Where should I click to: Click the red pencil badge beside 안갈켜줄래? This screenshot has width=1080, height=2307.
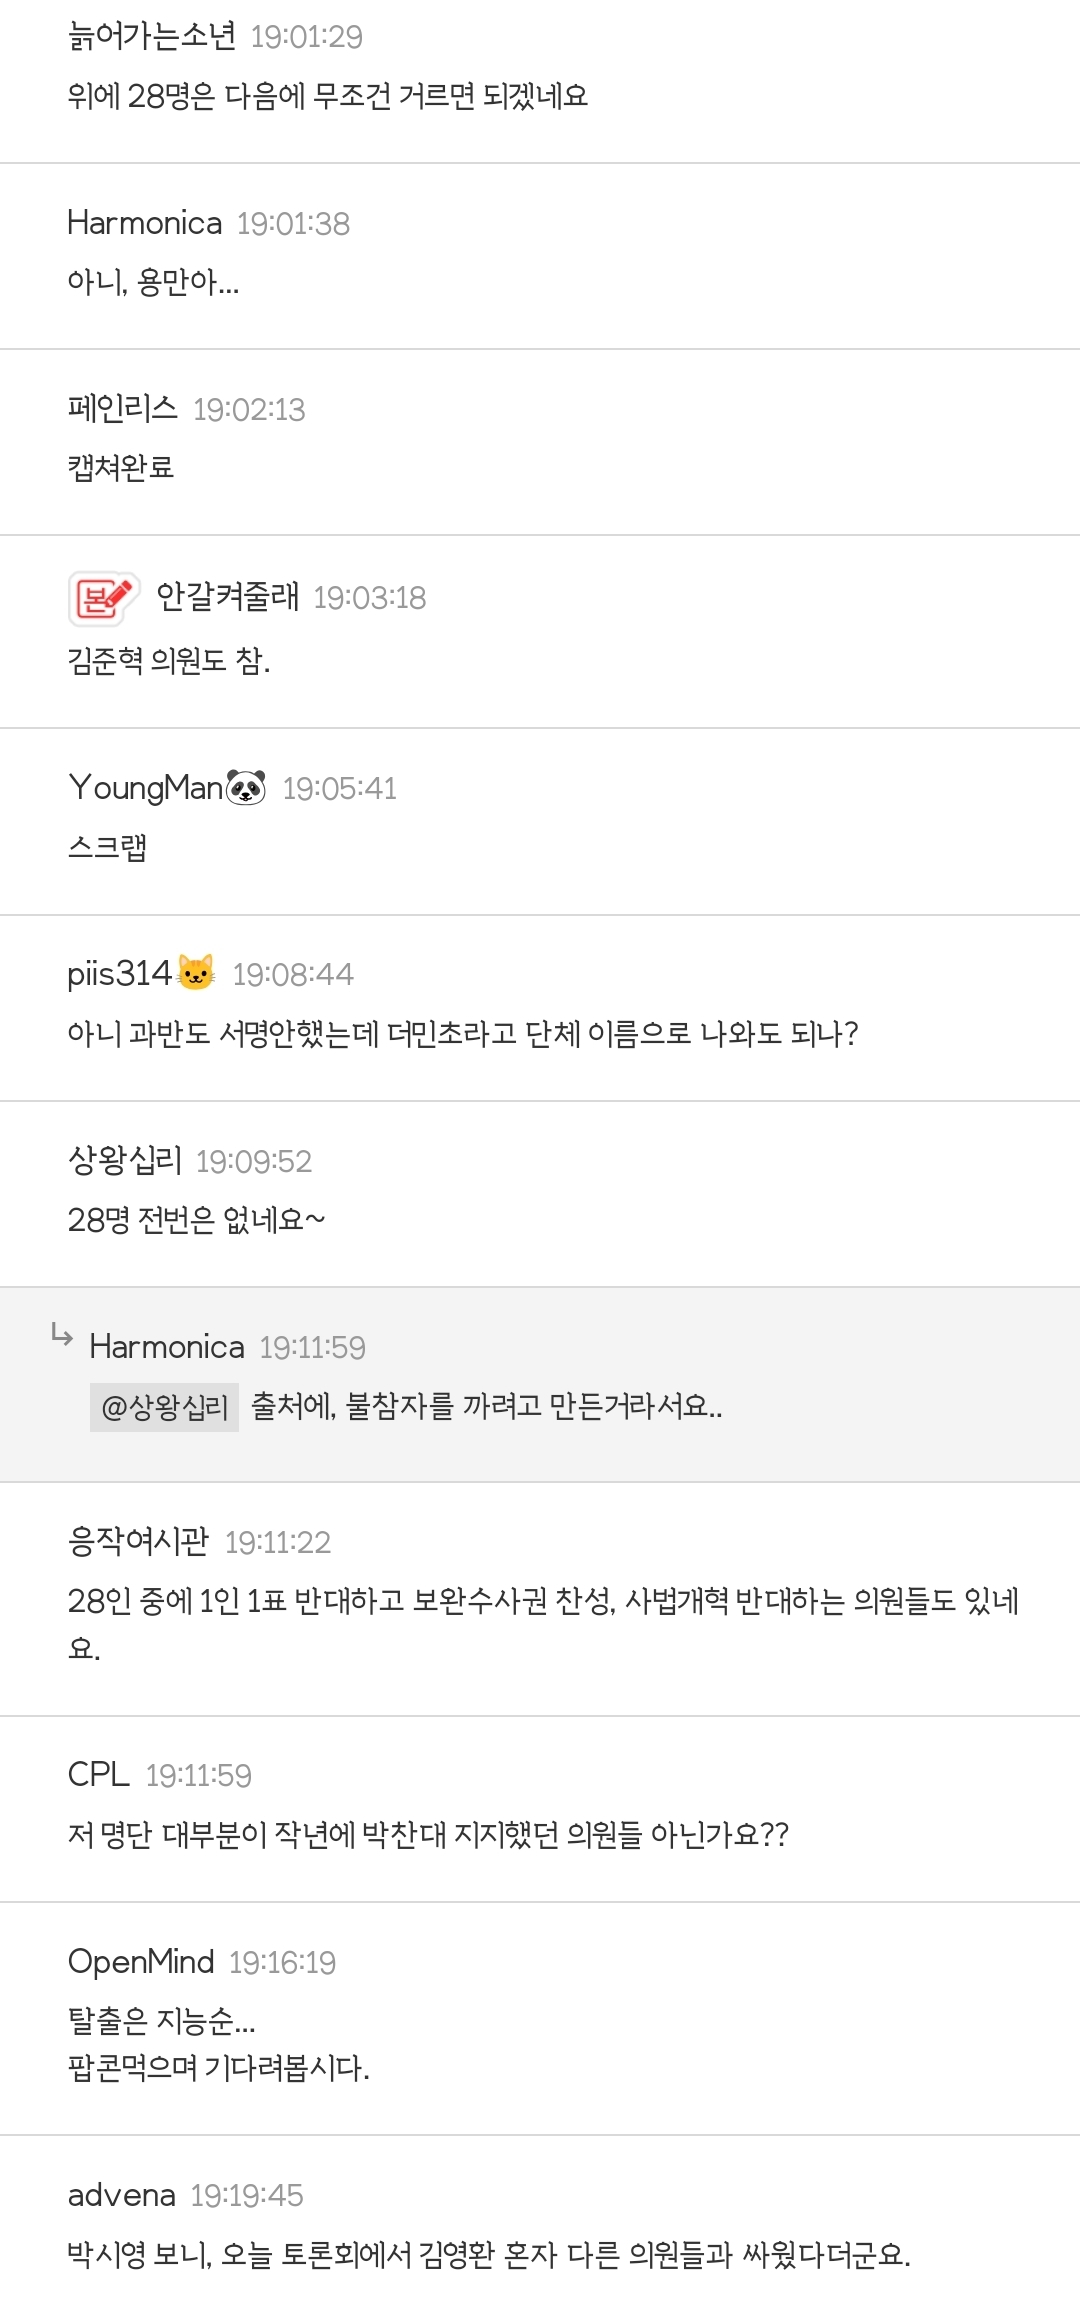pos(104,598)
